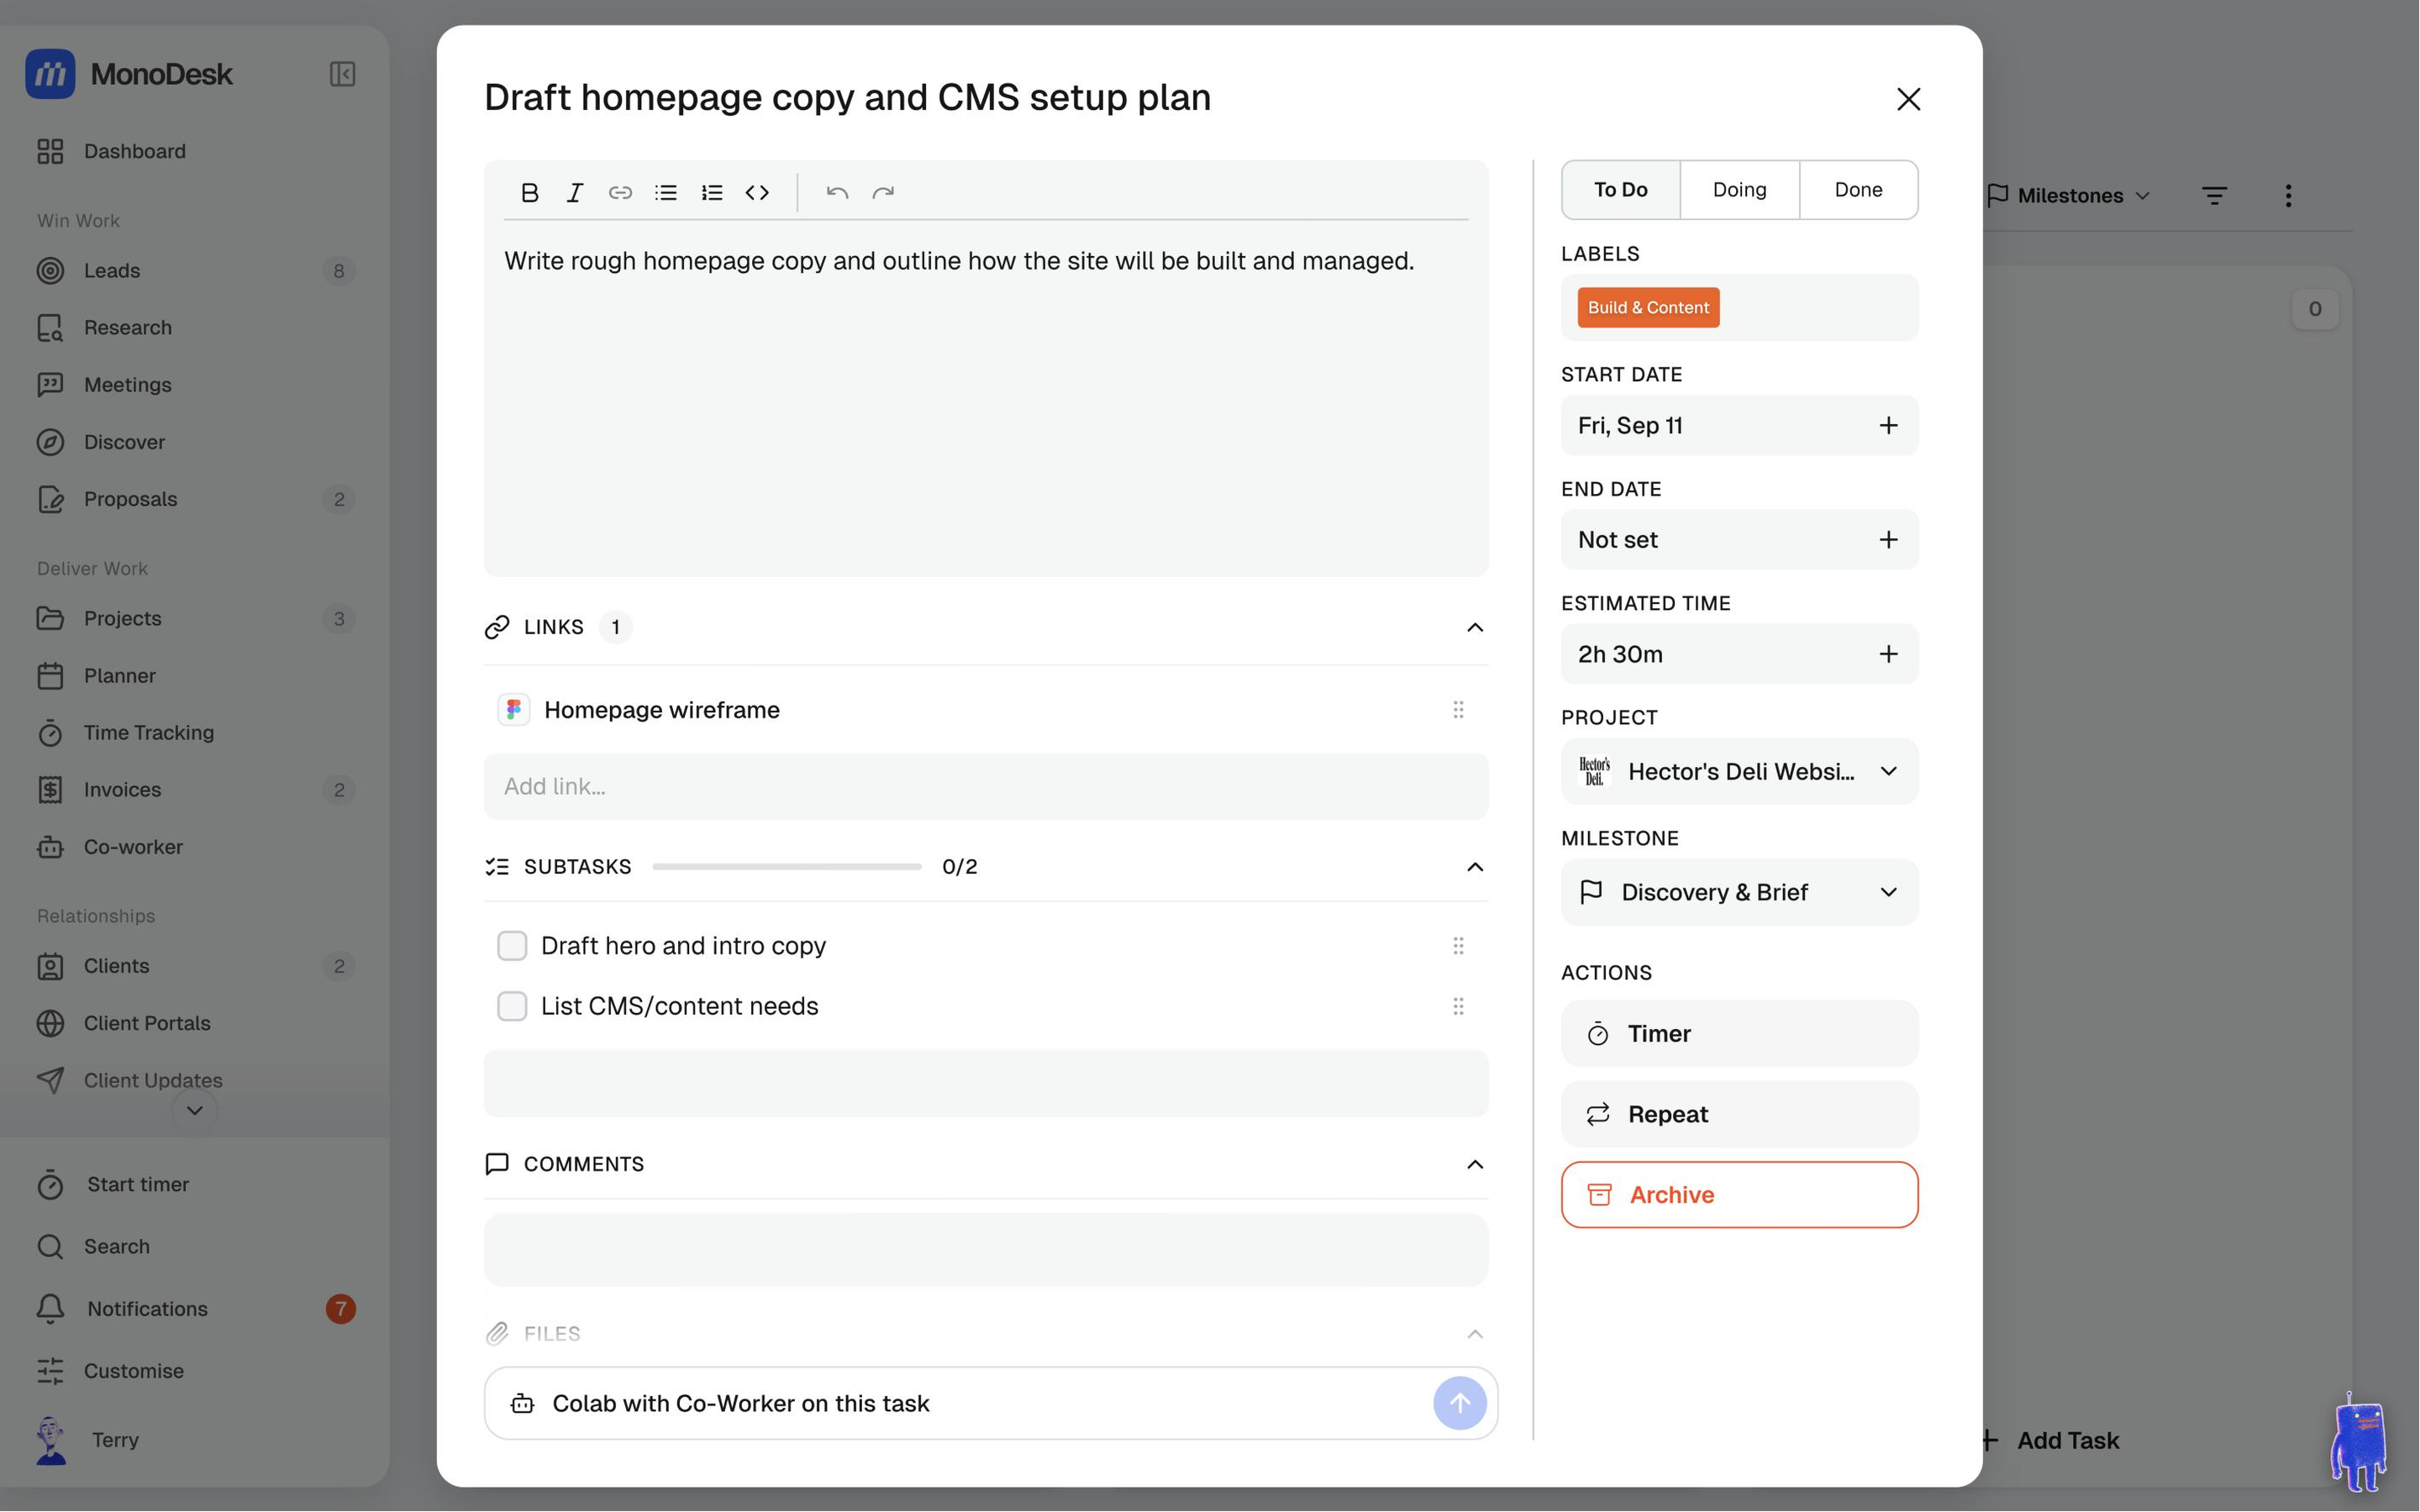Image resolution: width=2420 pixels, height=1512 pixels.
Task: Open filter icon next to Milestones
Action: [2214, 196]
